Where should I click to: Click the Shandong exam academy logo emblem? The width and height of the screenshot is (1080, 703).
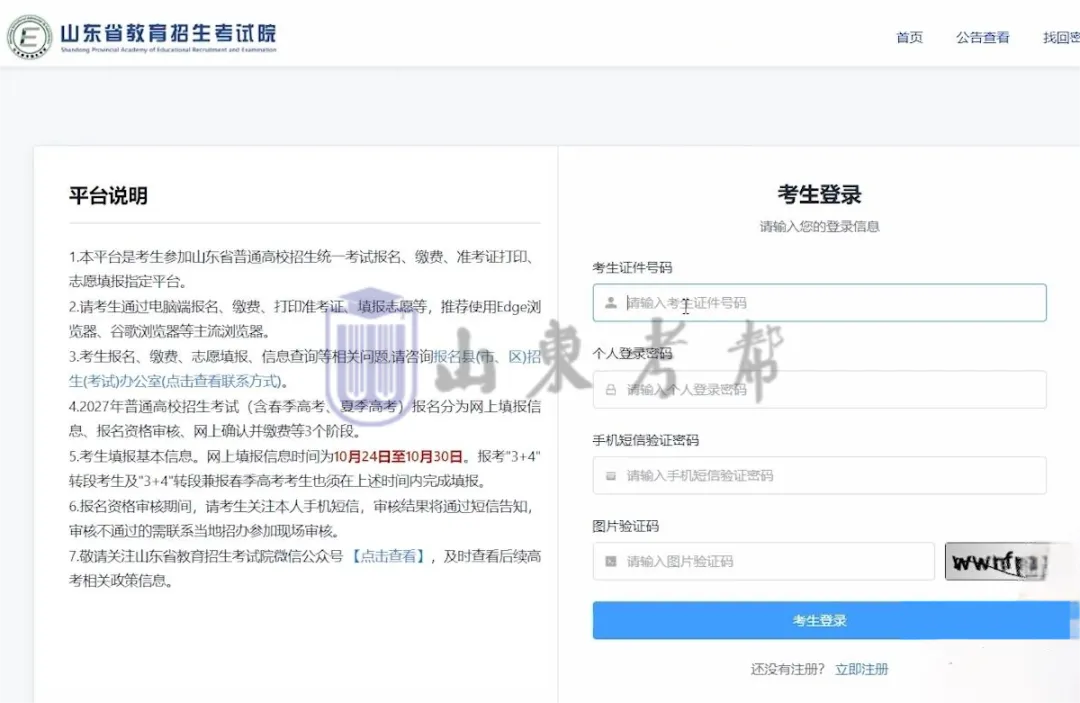point(30,36)
